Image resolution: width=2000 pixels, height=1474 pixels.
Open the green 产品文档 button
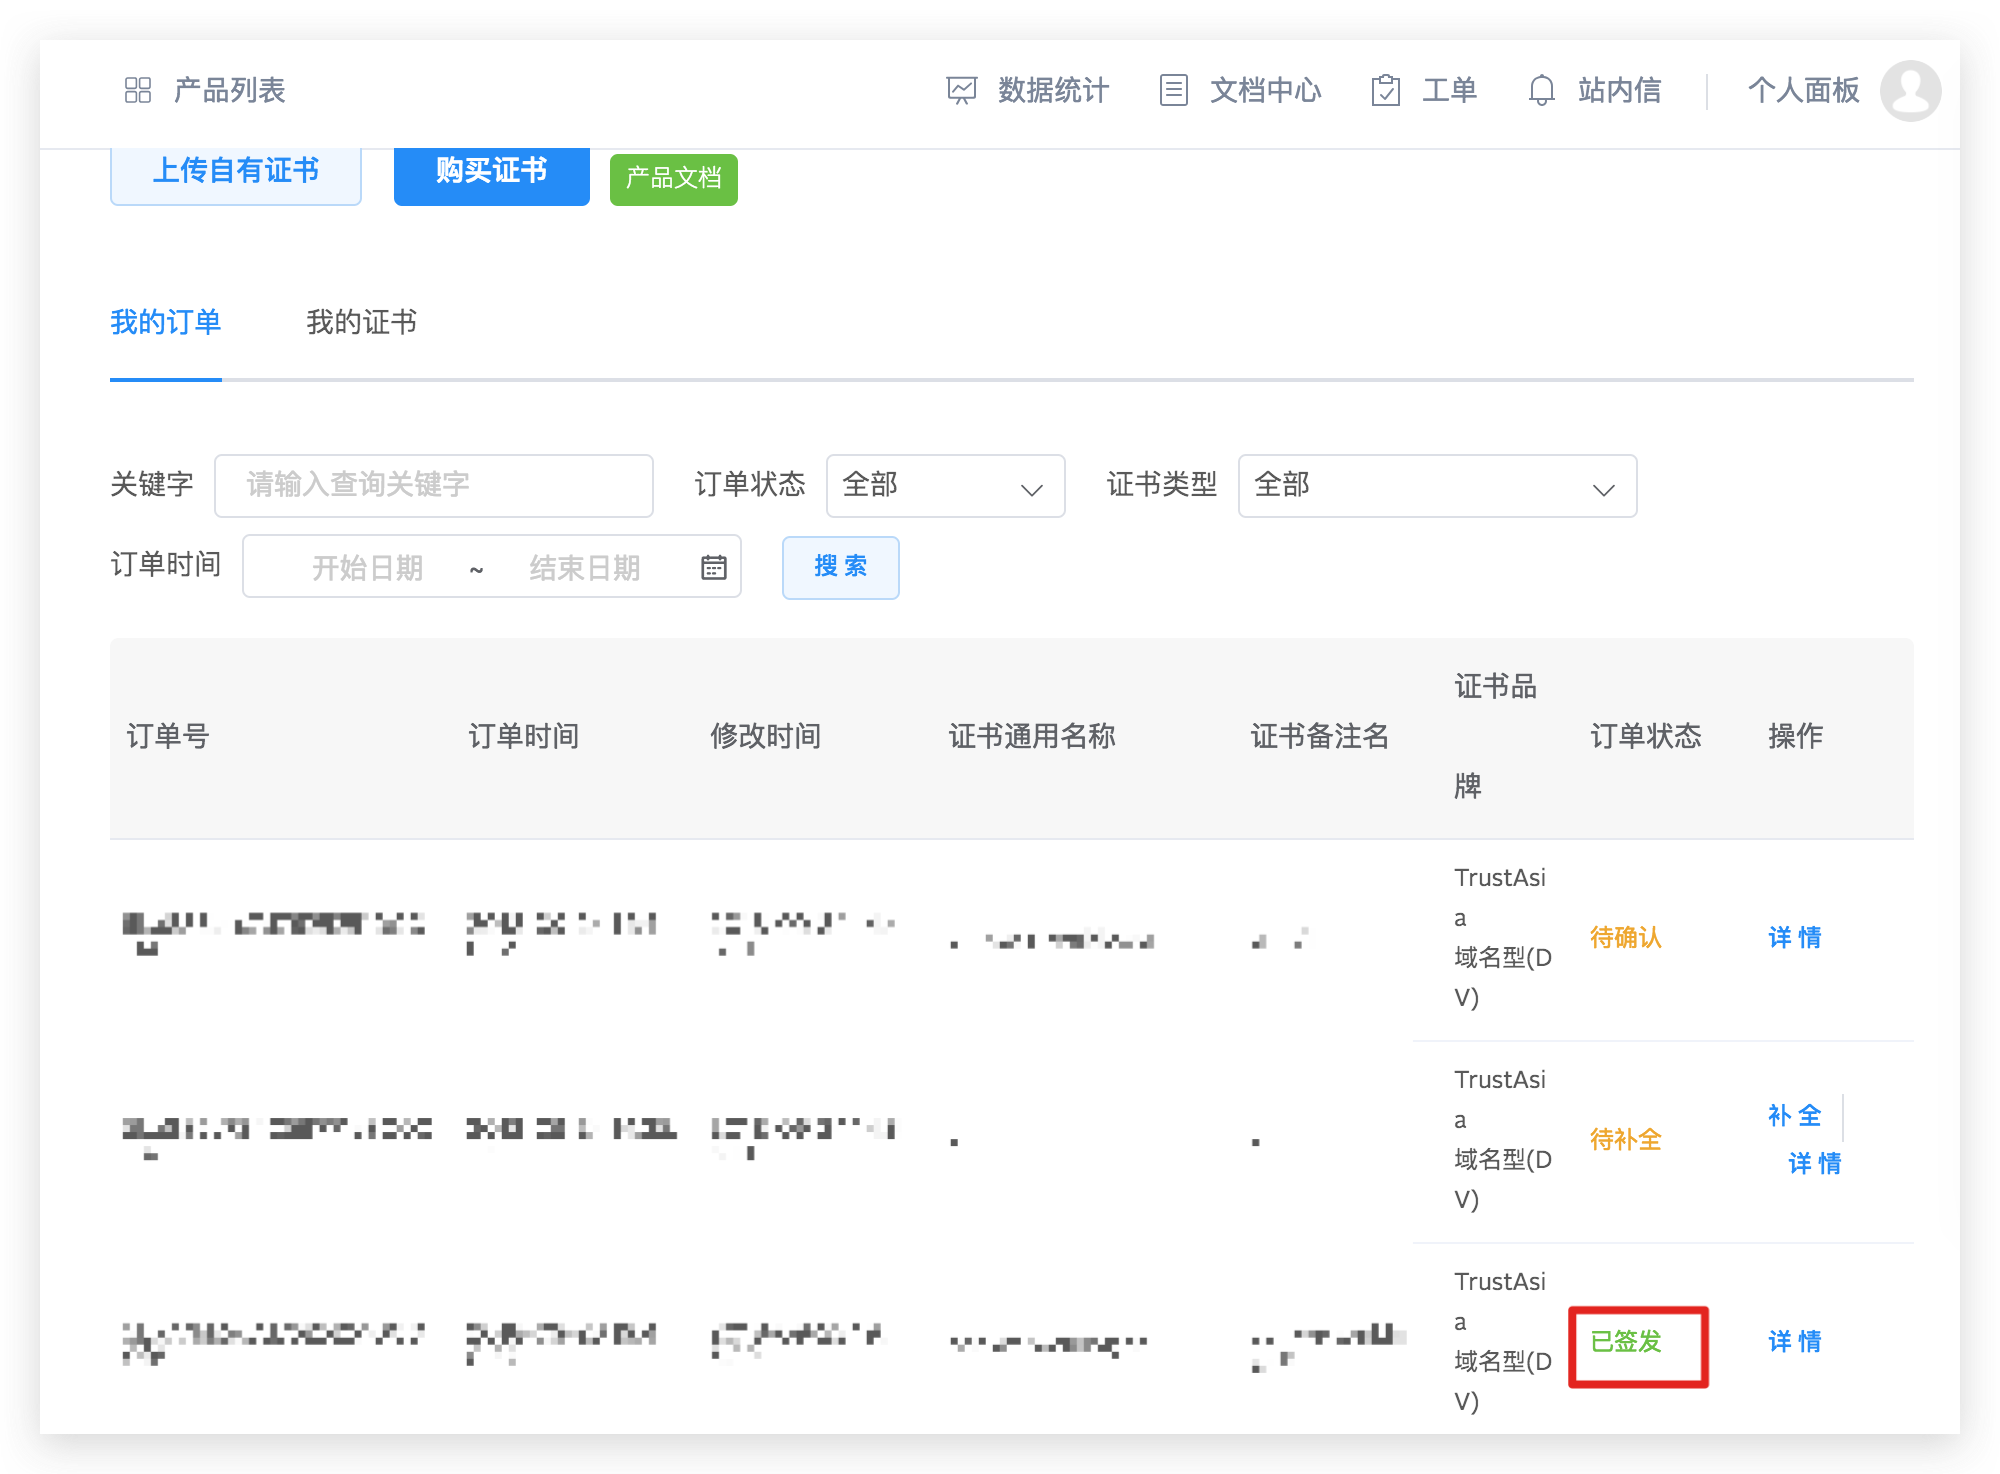tap(673, 179)
